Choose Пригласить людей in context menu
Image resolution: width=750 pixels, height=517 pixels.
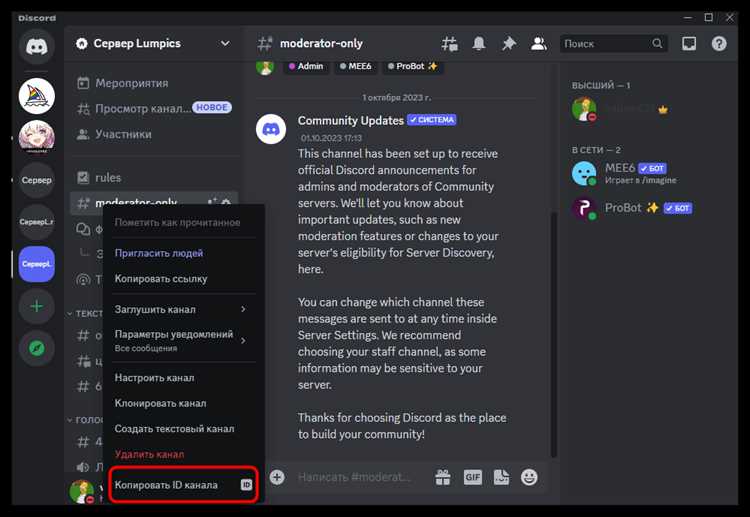point(184,253)
